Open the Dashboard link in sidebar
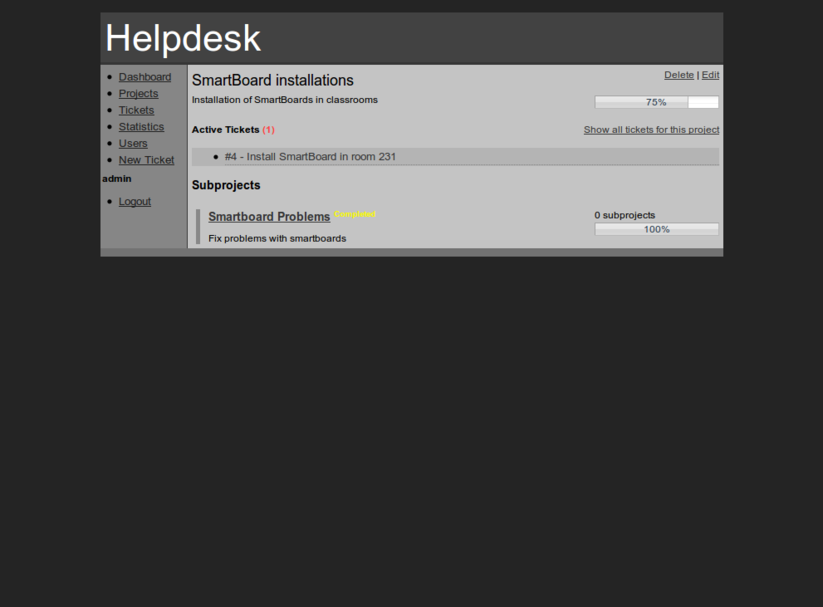Image resolution: width=823 pixels, height=607 pixels. 145,77
